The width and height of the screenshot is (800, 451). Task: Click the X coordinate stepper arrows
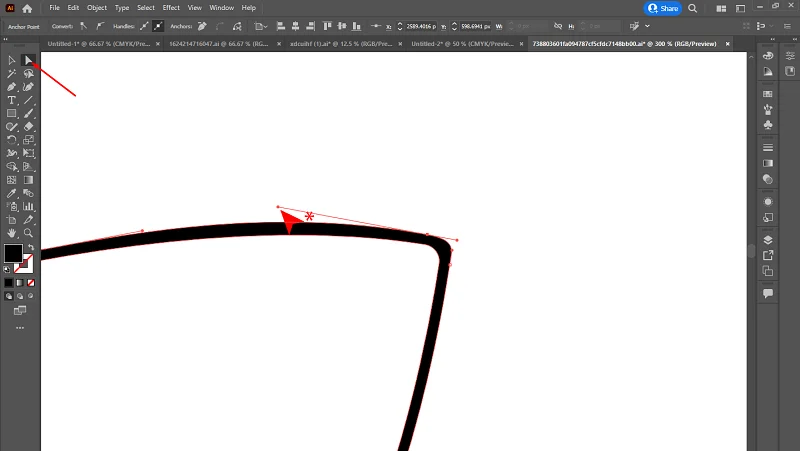pos(399,26)
